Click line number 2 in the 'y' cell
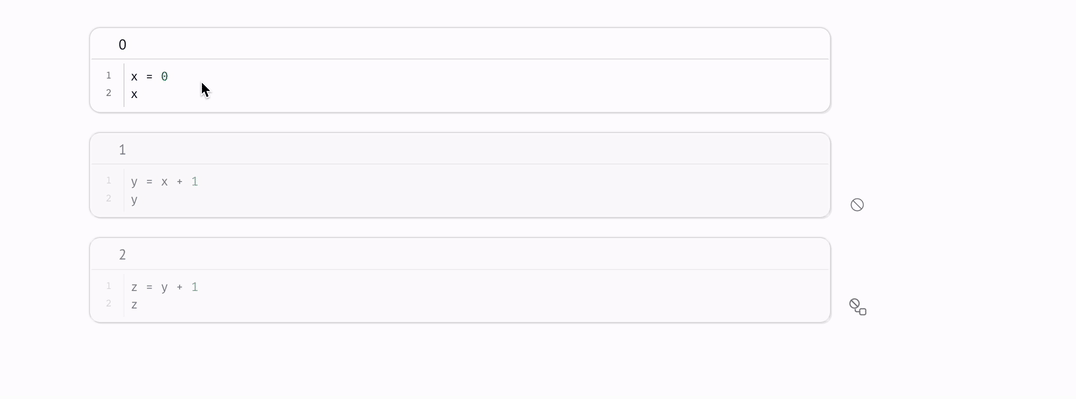Screen dimensions: 1076x399 point(108,198)
